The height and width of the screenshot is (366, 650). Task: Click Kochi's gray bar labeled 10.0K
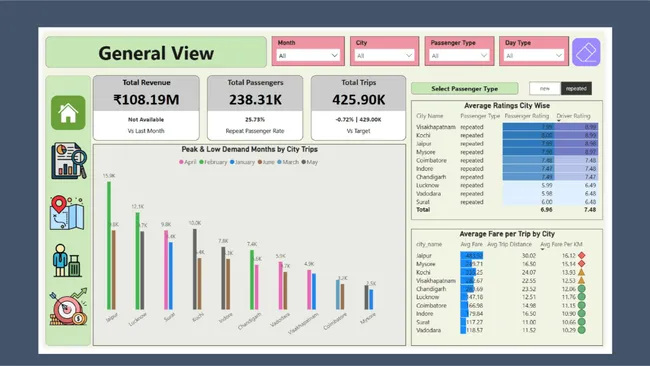(195, 269)
